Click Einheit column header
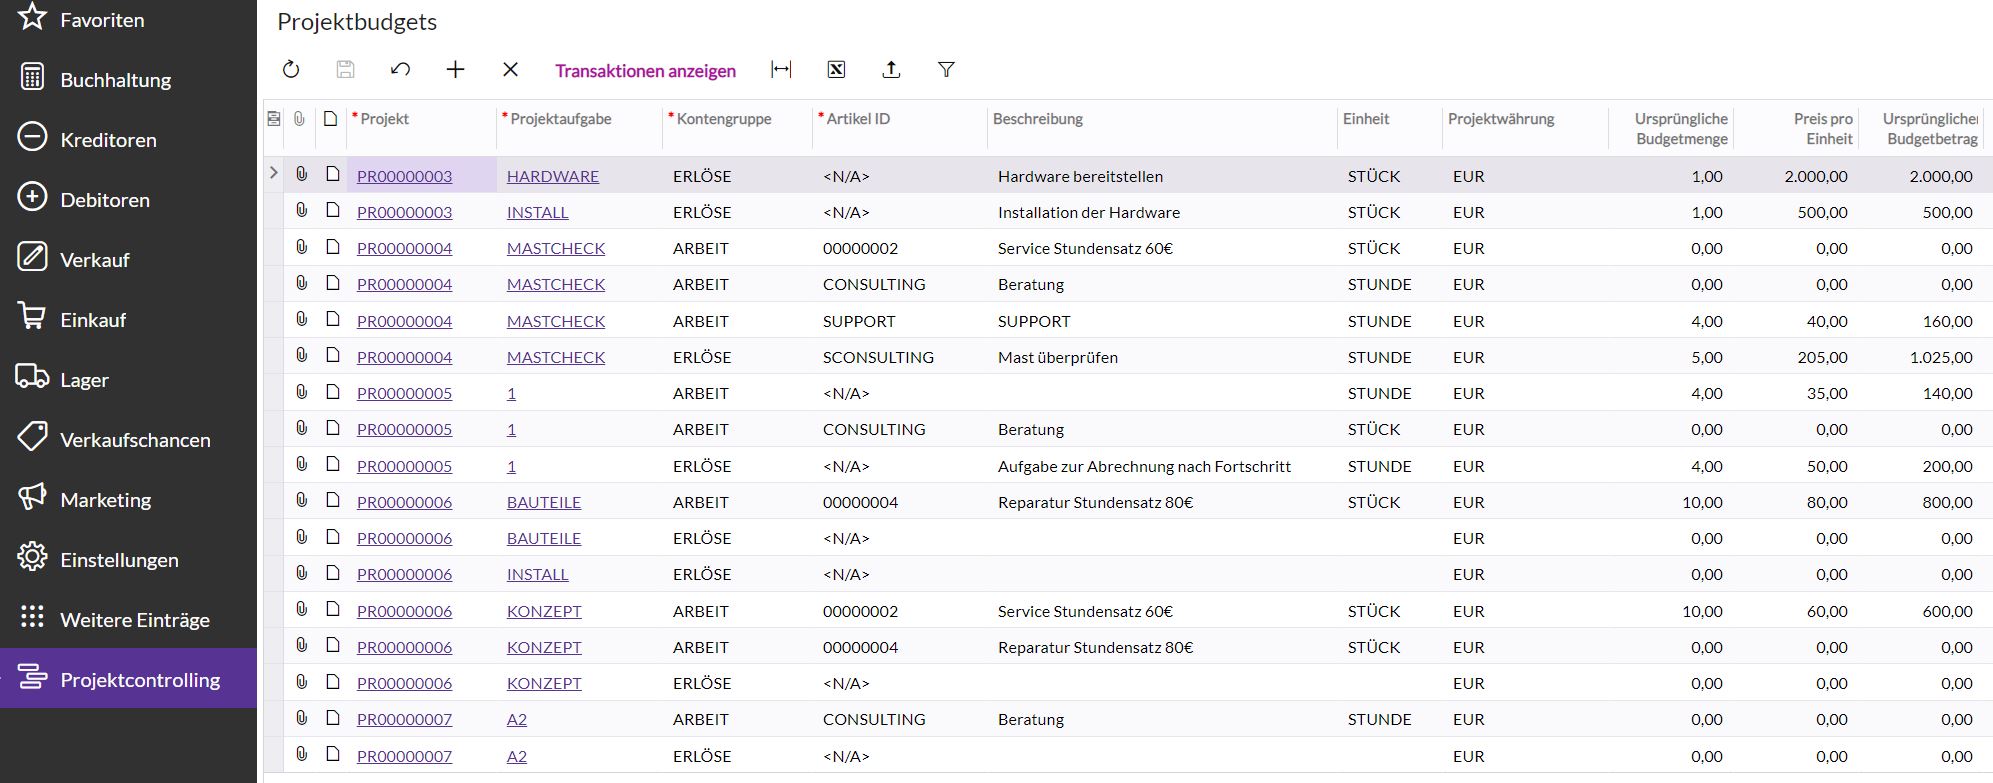Image resolution: width=1993 pixels, height=783 pixels. click(x=1366, y=119)
